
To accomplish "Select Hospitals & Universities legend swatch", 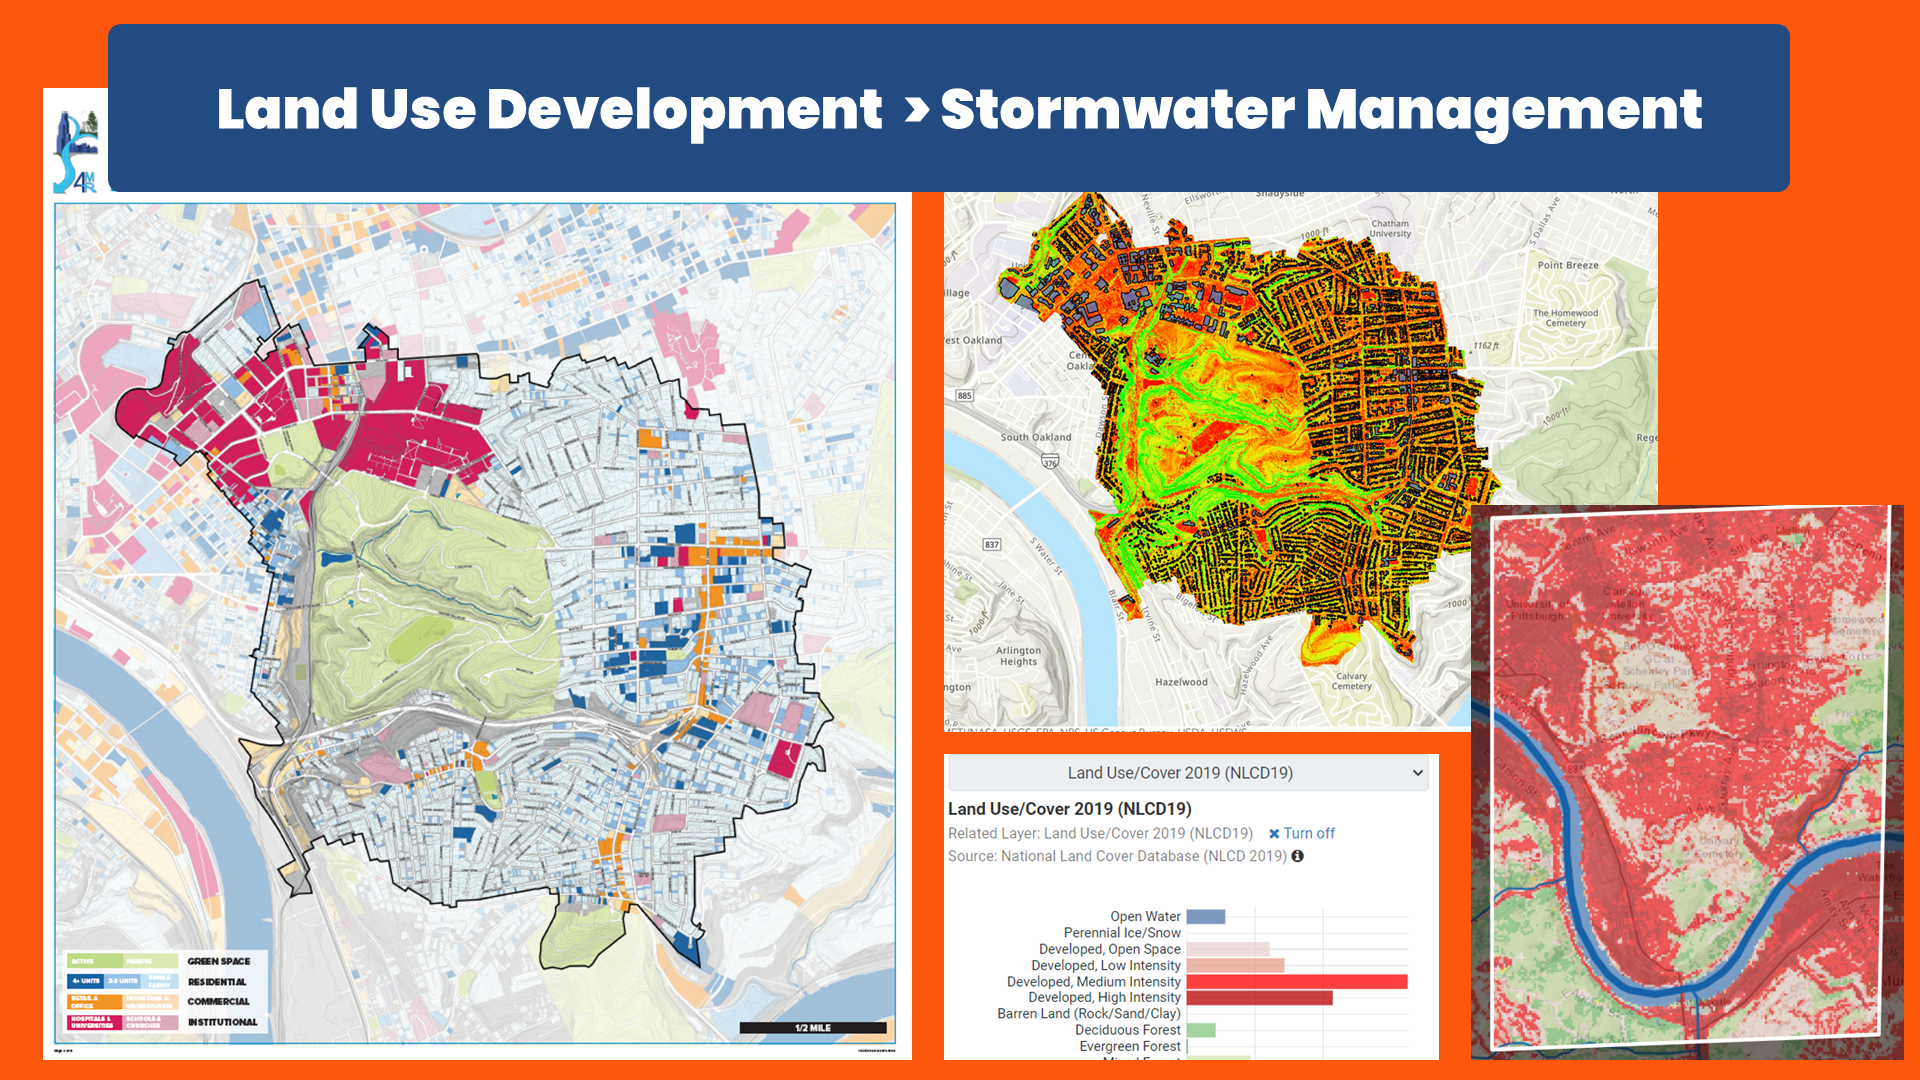I will [x=94, y=1022].
